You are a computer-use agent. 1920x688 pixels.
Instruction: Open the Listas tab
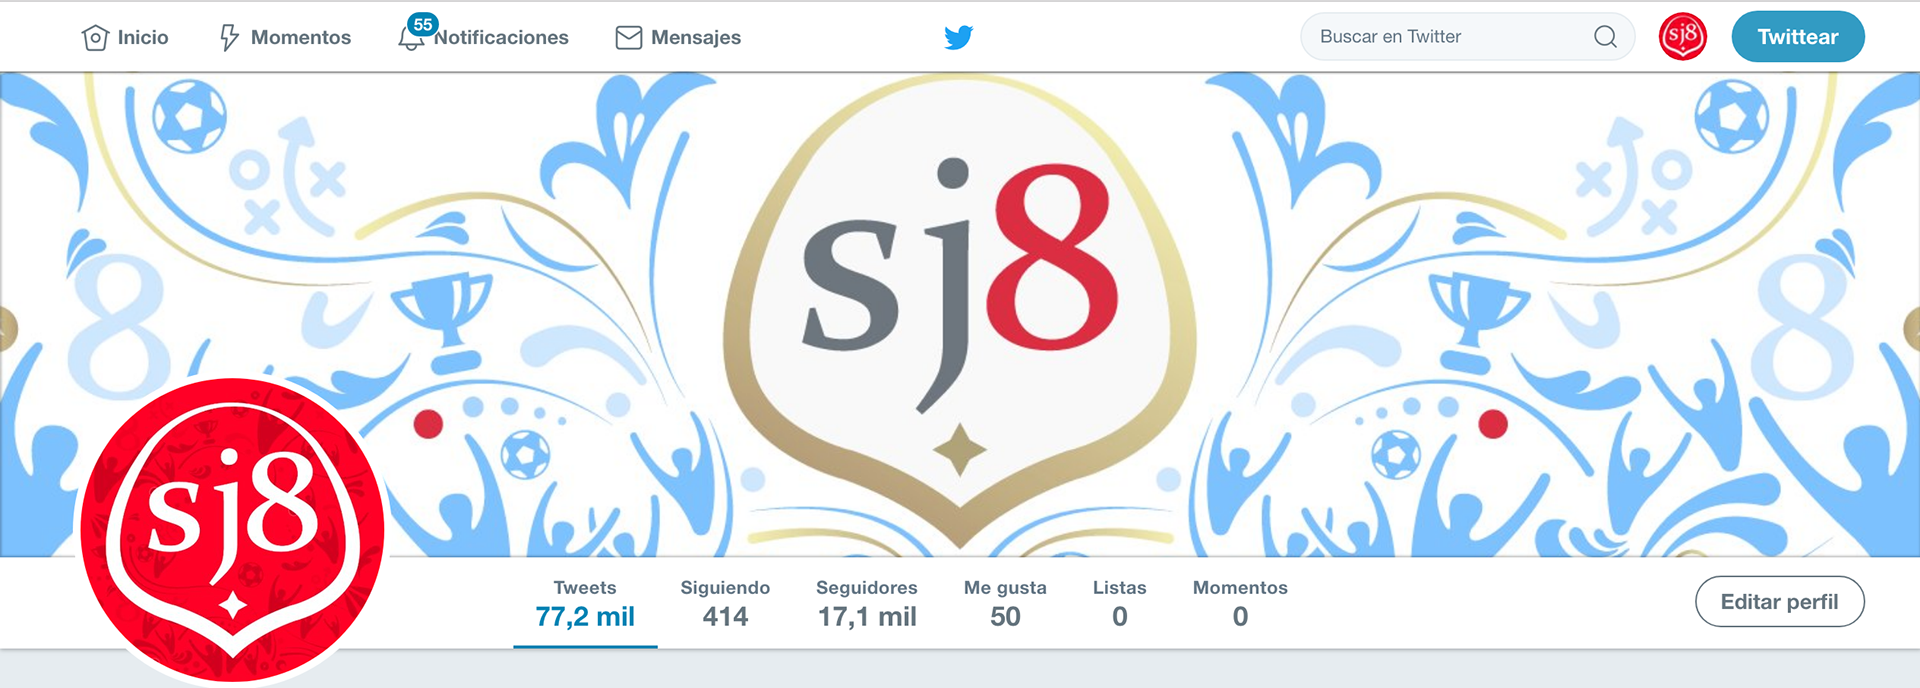click(x=1119, y=603)
